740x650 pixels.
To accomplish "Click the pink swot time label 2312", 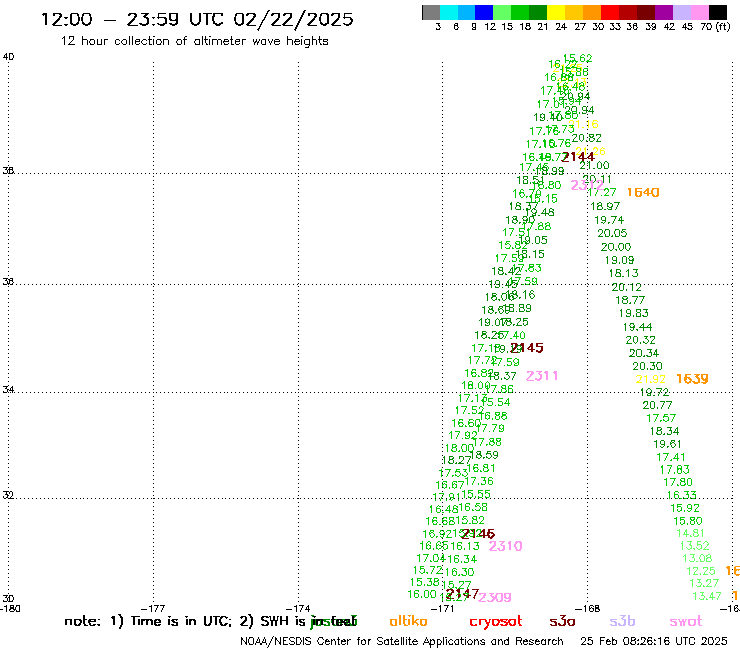I will (587, 185).
